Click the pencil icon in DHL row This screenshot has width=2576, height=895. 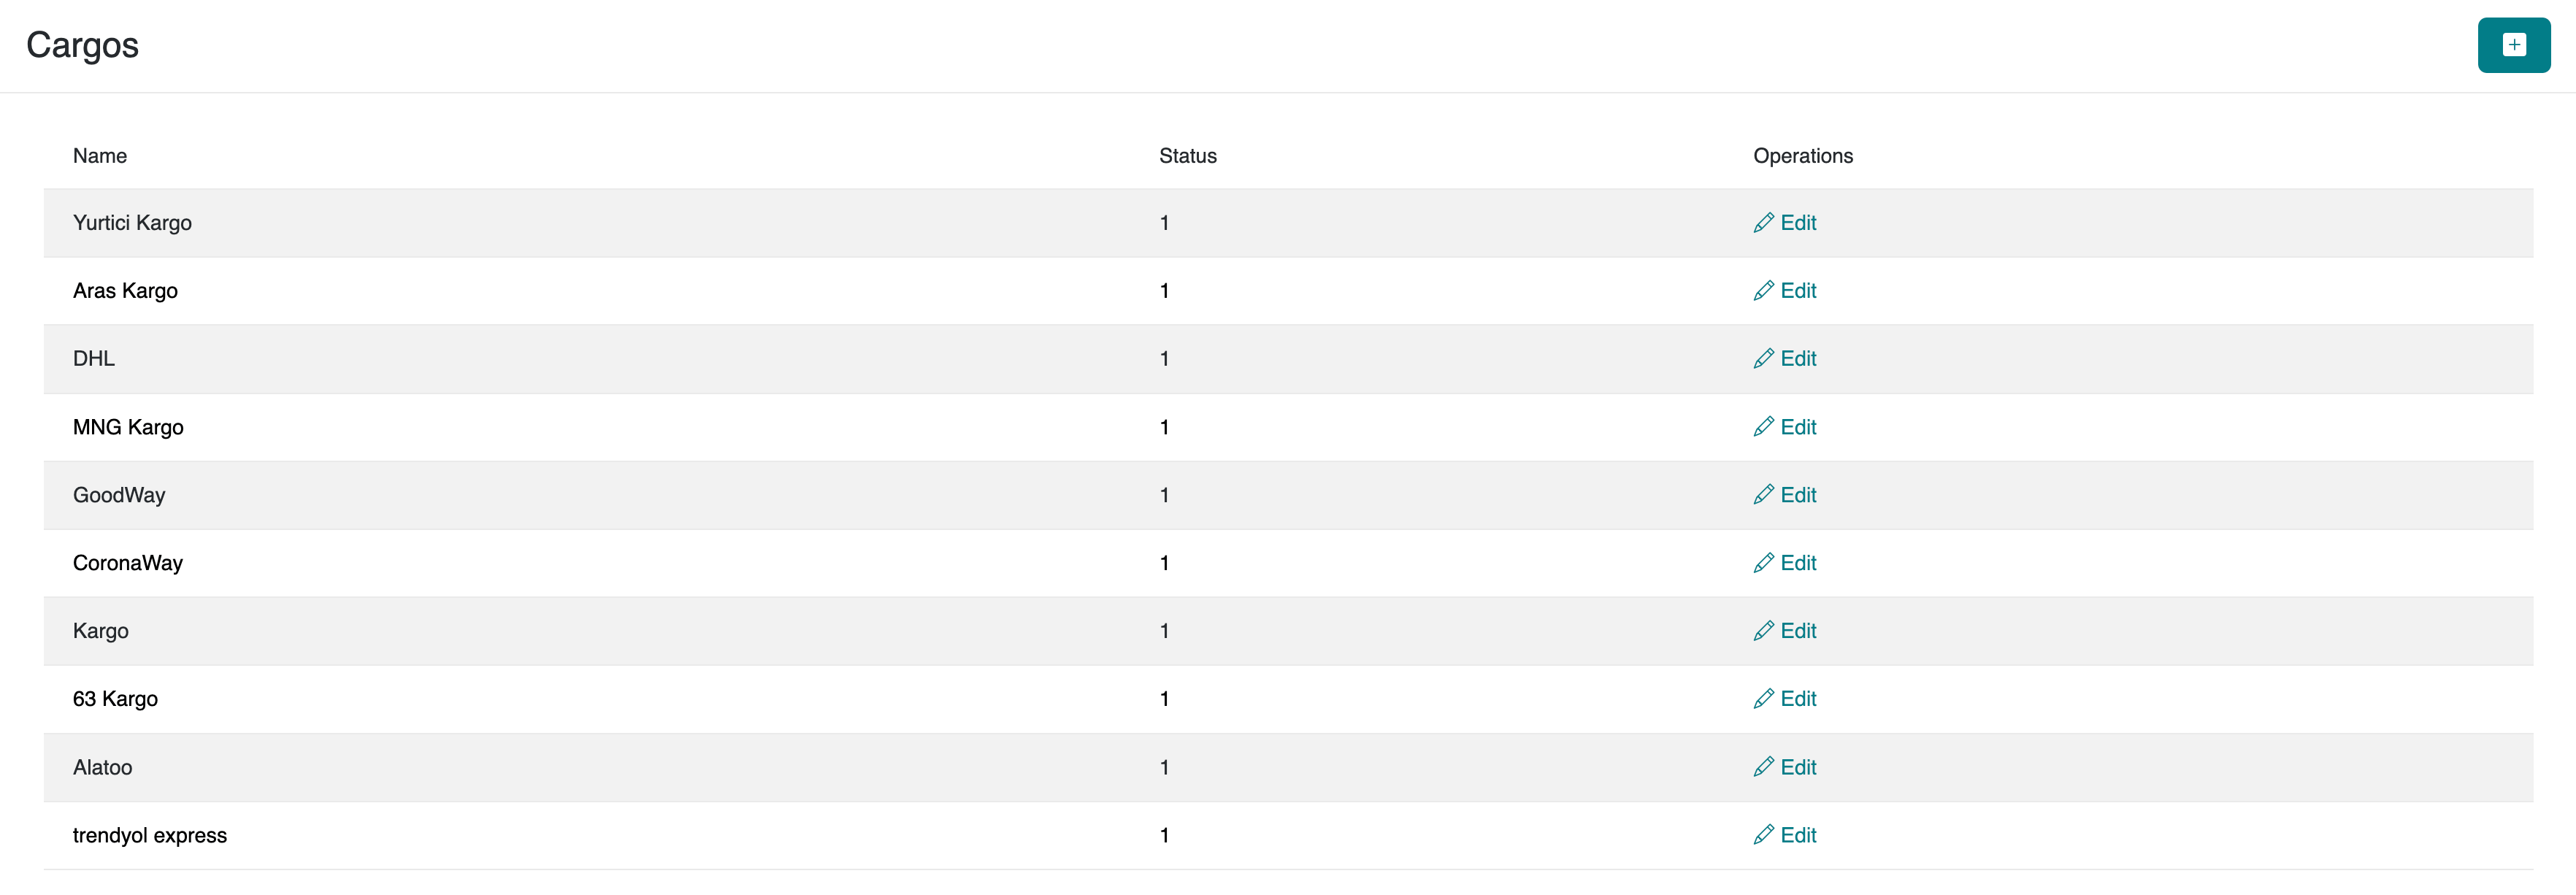tap(1763, 359)
